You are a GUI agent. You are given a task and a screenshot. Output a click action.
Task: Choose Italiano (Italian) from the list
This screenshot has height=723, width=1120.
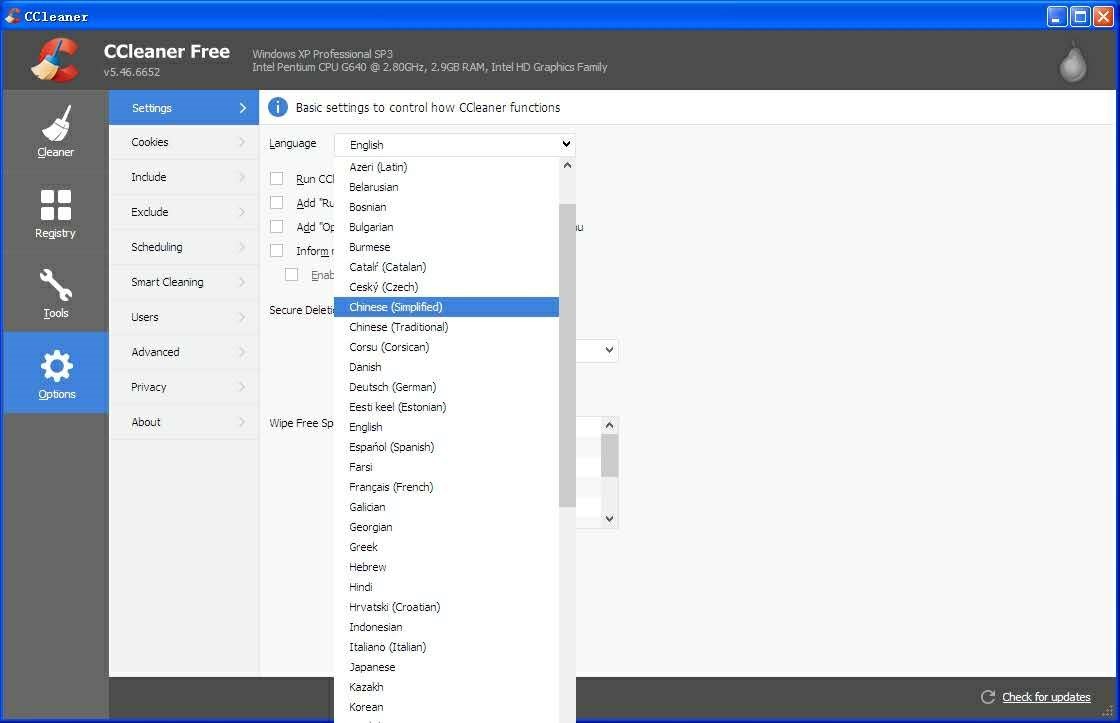tap(446, 647)
